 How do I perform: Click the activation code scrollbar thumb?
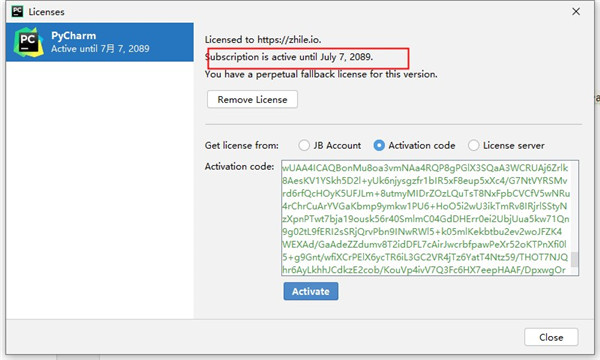pos(574,259)
